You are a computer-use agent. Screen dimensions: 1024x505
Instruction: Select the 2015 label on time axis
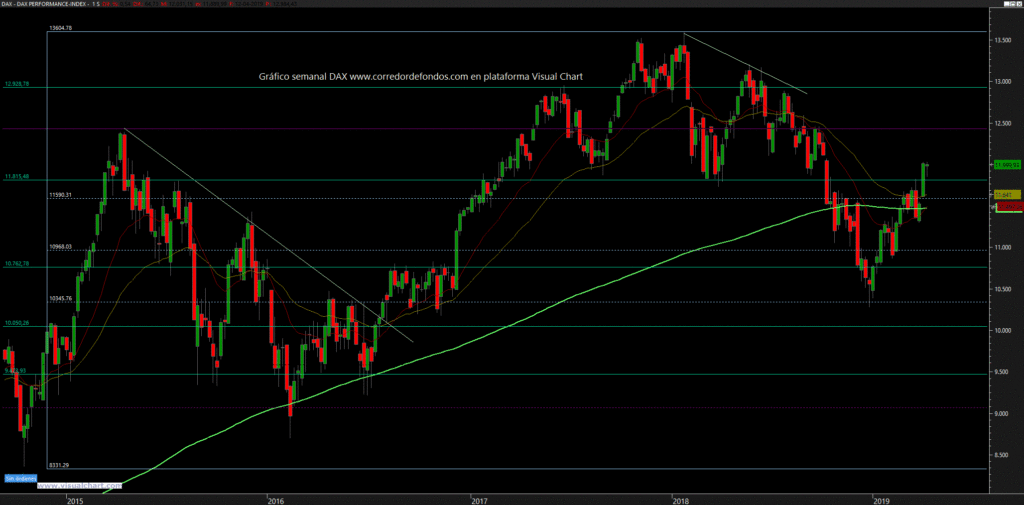pos(74,501)
